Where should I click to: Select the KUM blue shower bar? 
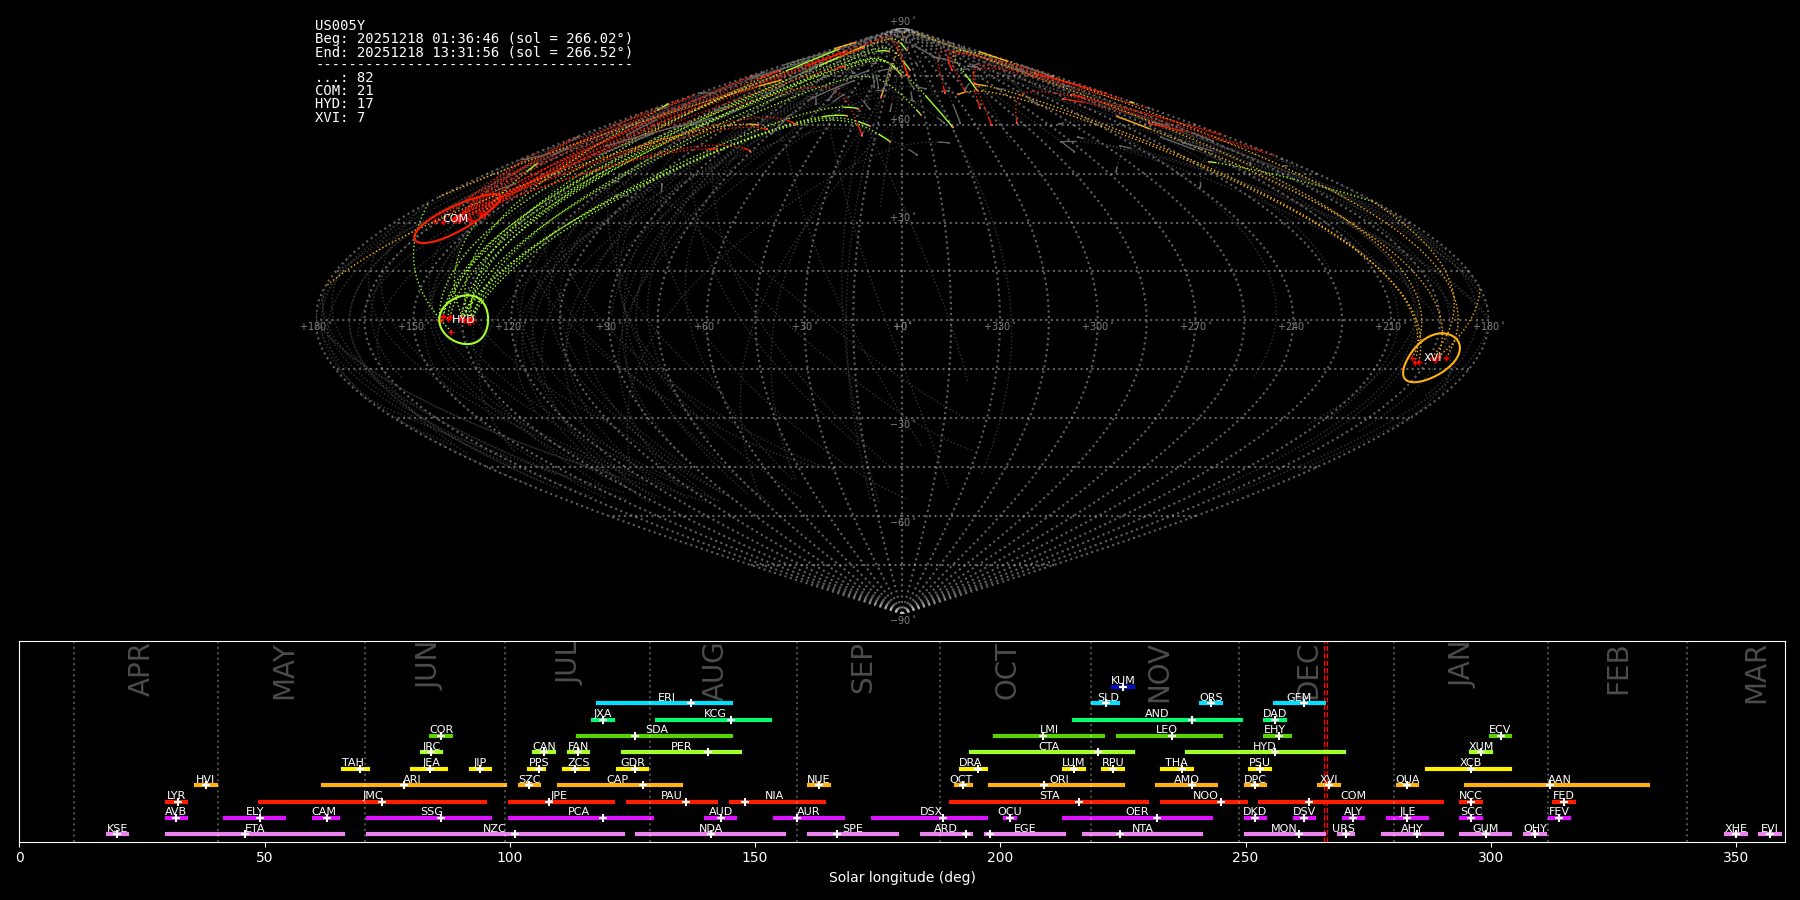click(1123, 687)
